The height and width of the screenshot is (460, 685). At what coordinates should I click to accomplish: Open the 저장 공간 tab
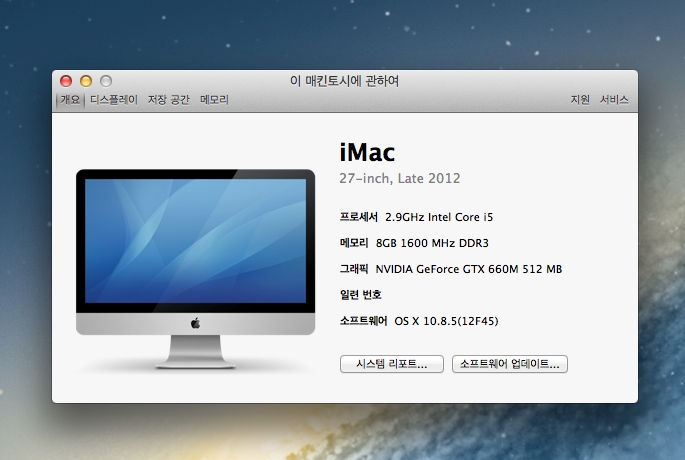click(169, 100)
